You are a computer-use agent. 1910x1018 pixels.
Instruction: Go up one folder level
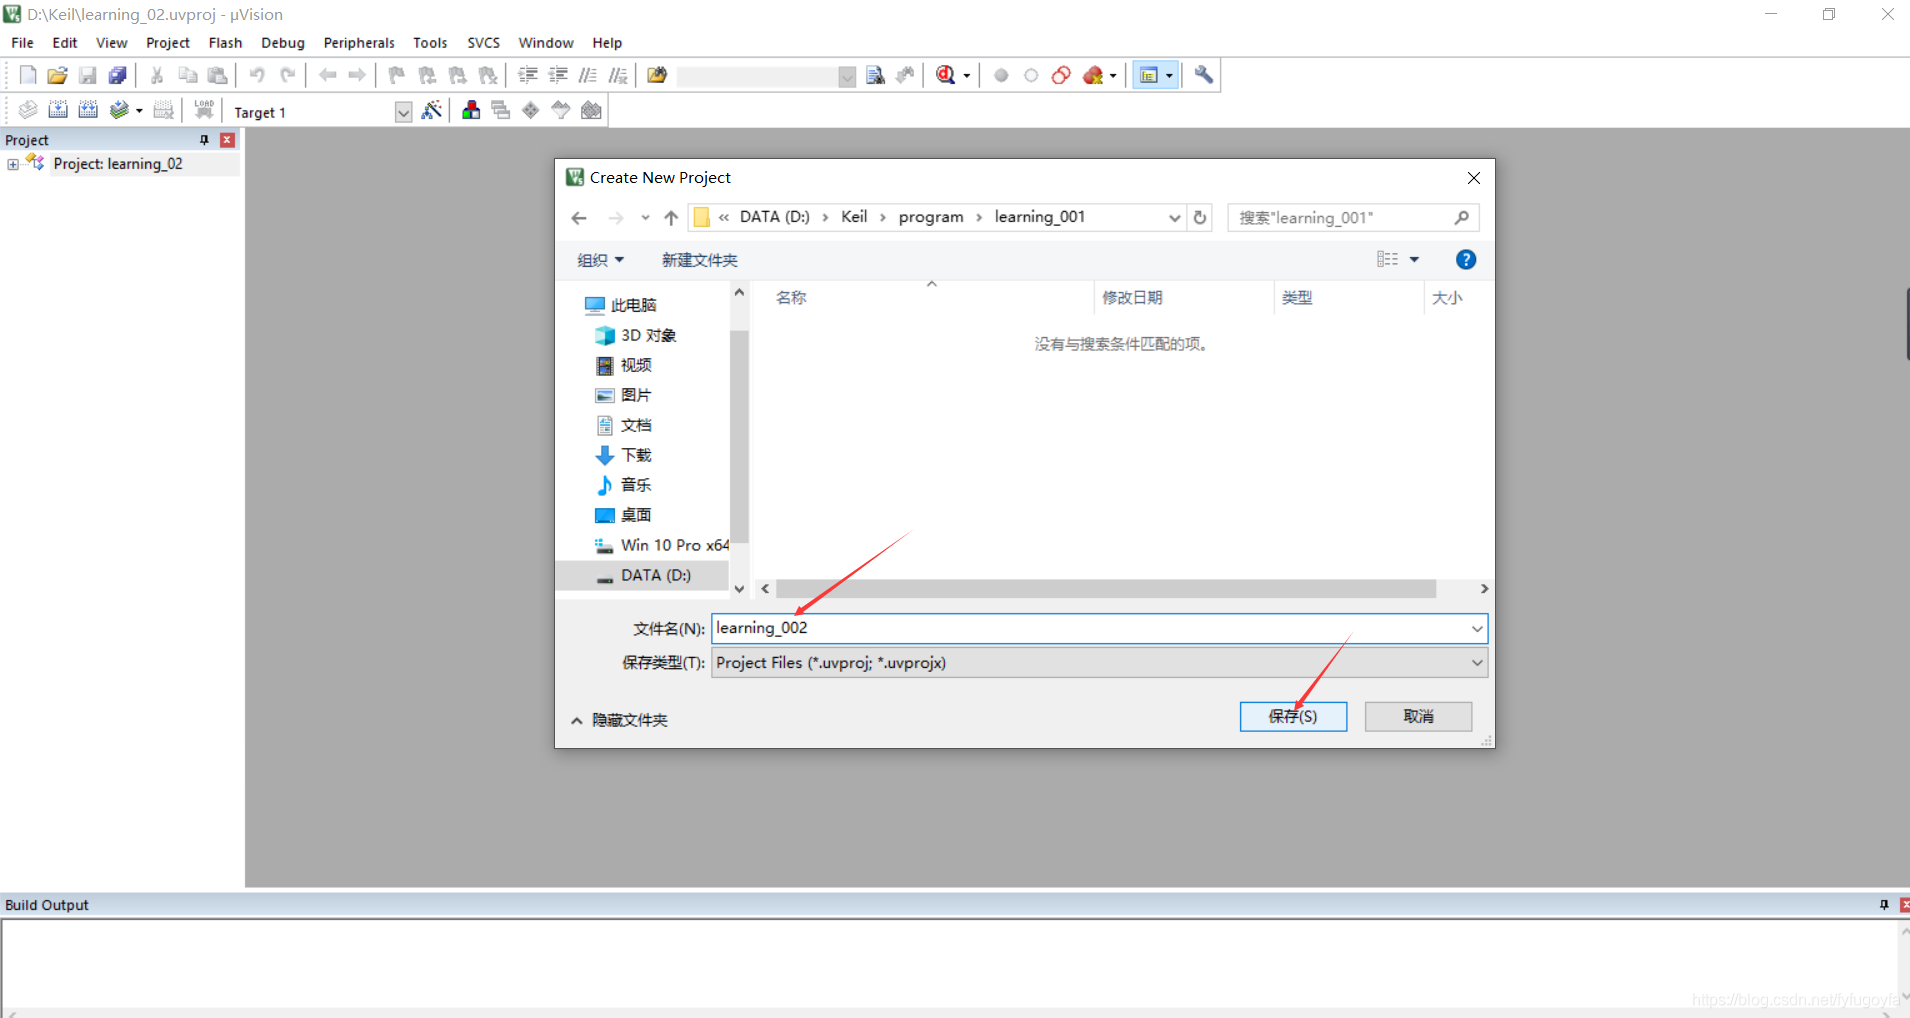671,218
